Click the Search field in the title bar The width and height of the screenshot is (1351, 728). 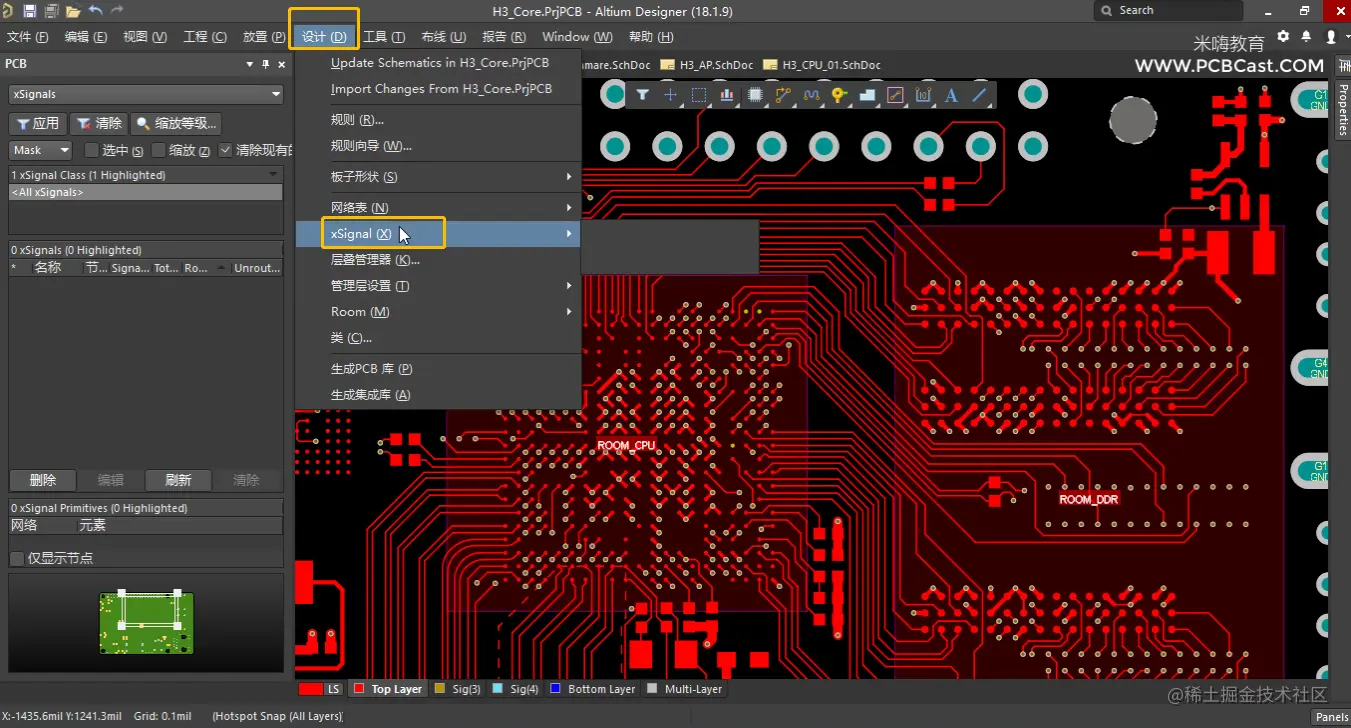coord(1169,11)
